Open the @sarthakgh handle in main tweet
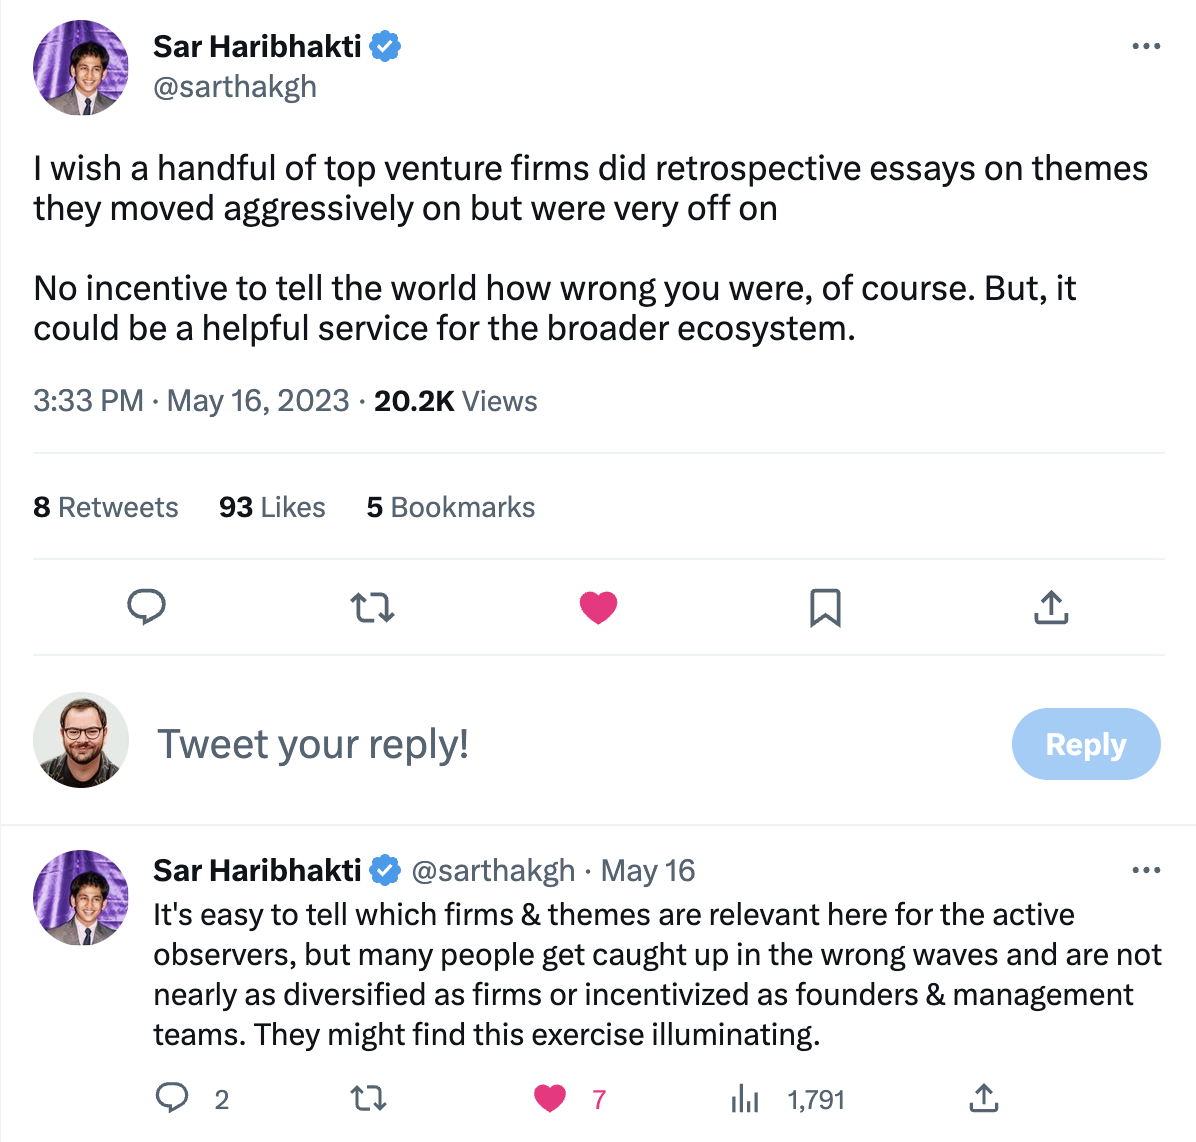 (235, 87)
